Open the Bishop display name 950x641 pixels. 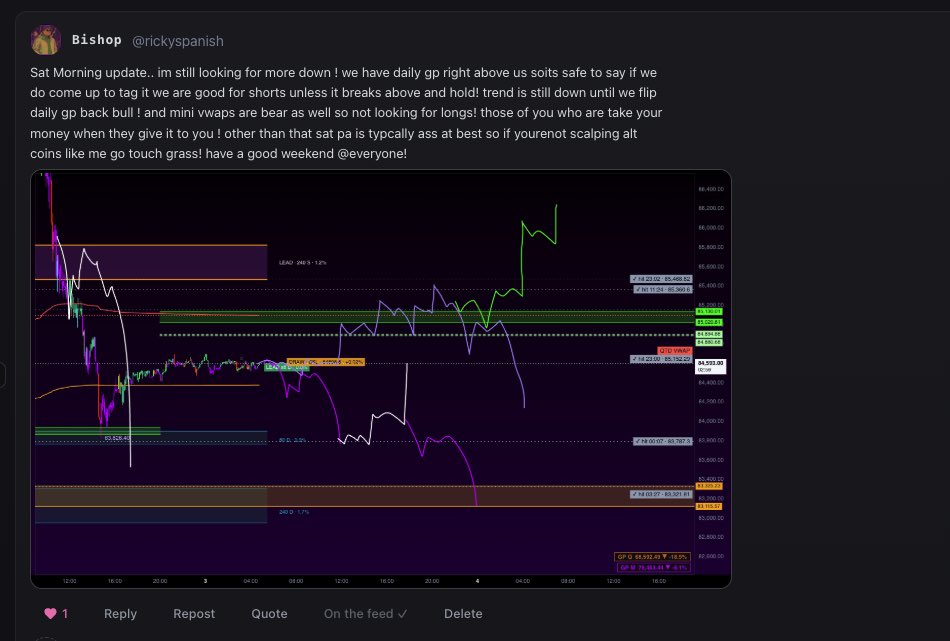96,40
